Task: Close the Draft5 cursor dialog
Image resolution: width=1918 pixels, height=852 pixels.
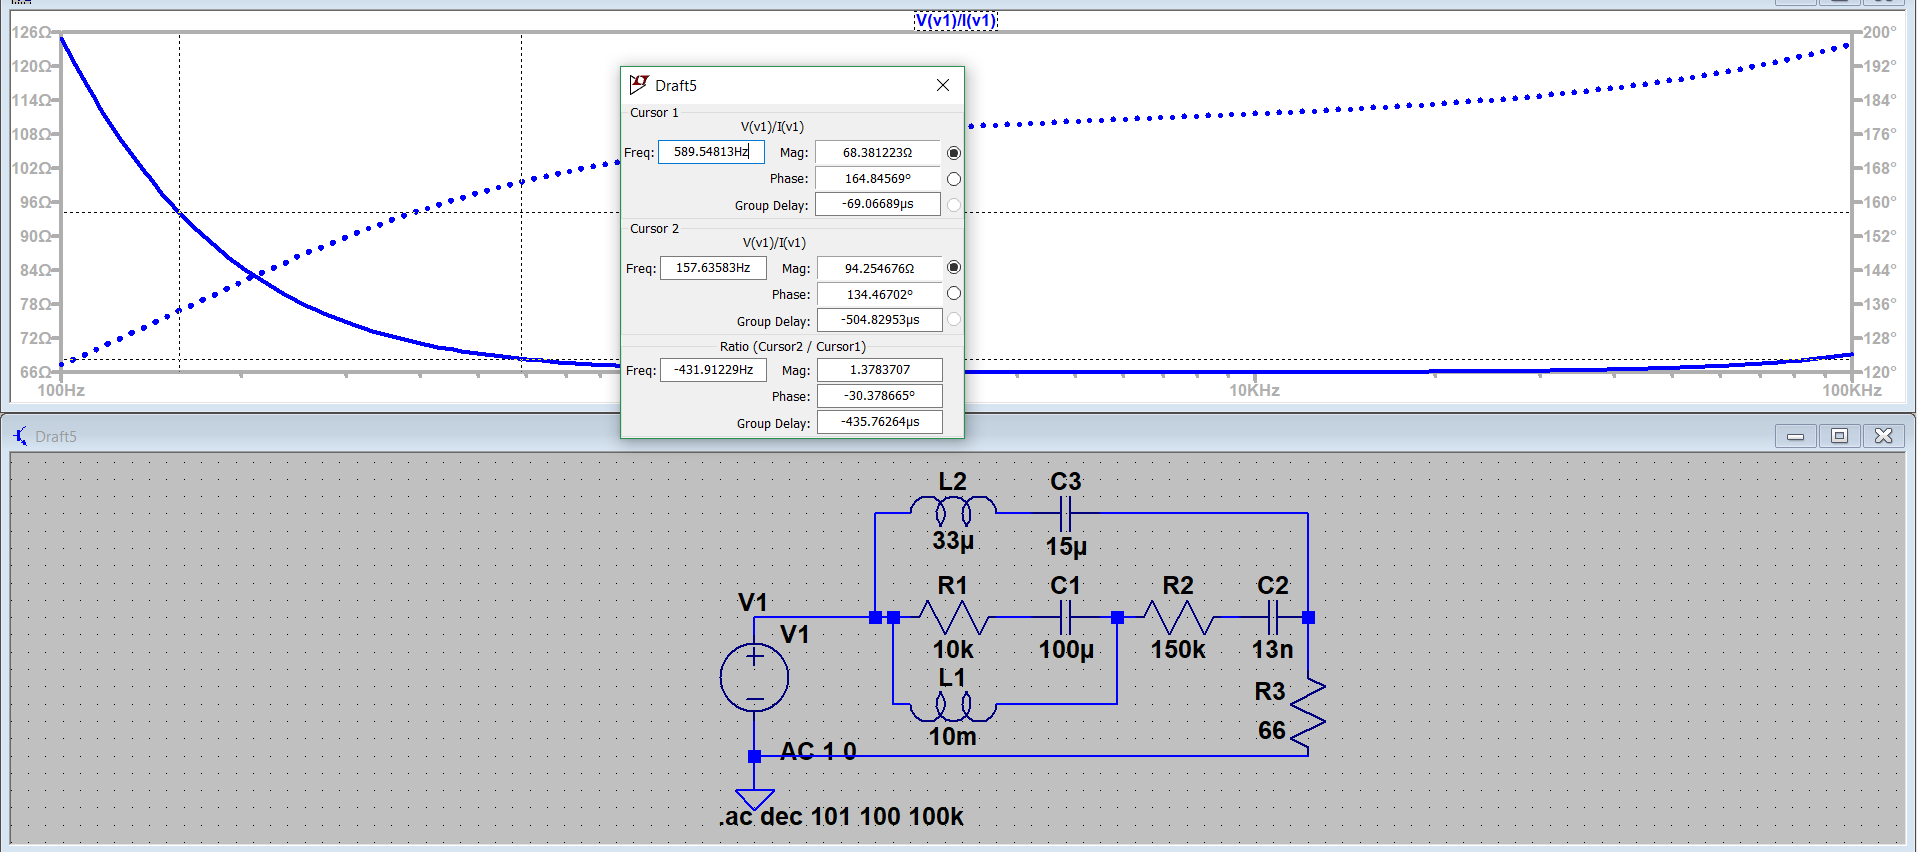Action: coord(942,85)
